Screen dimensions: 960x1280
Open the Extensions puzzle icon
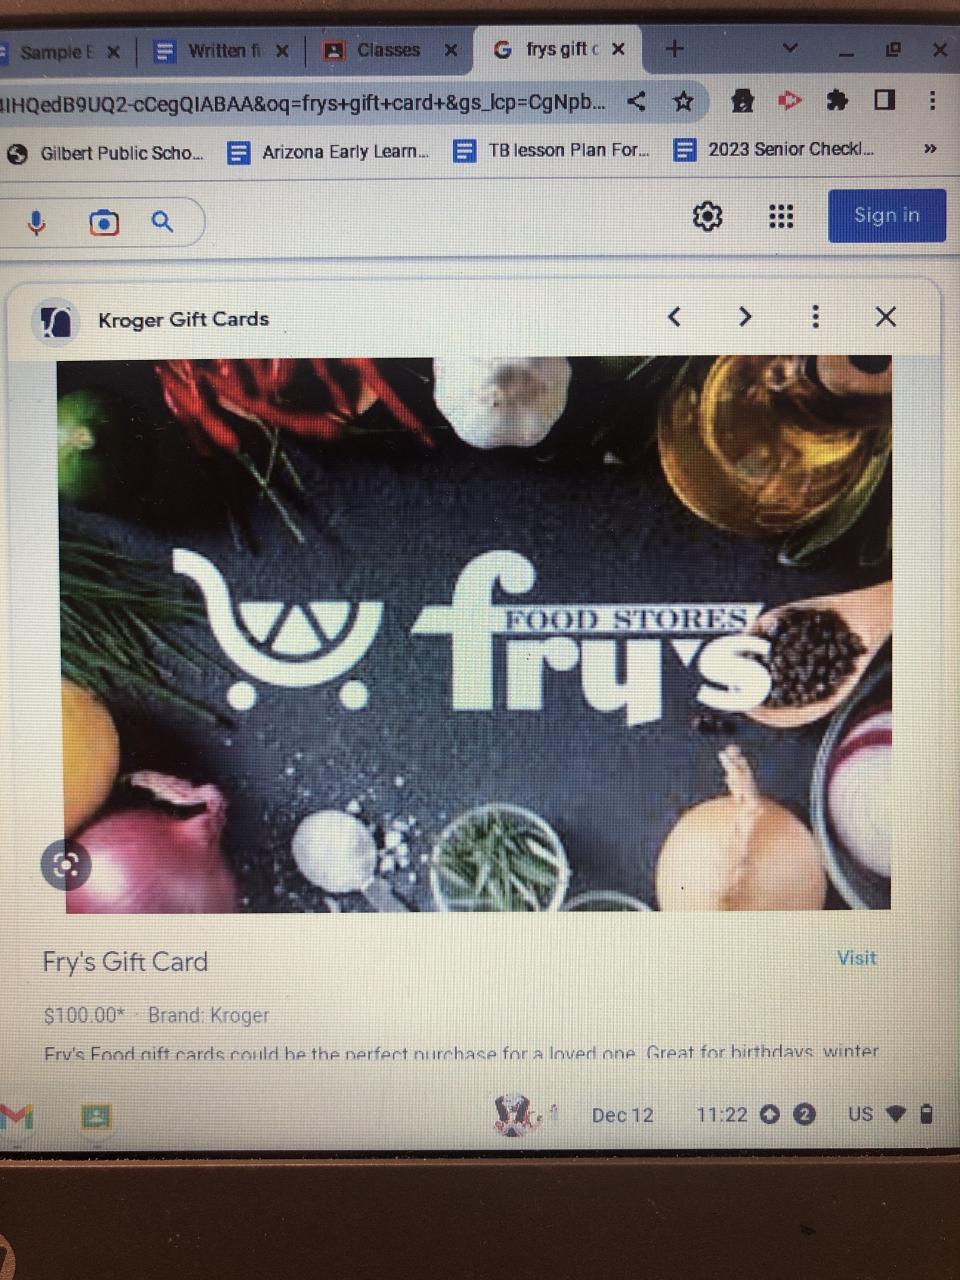coord(837,100)
